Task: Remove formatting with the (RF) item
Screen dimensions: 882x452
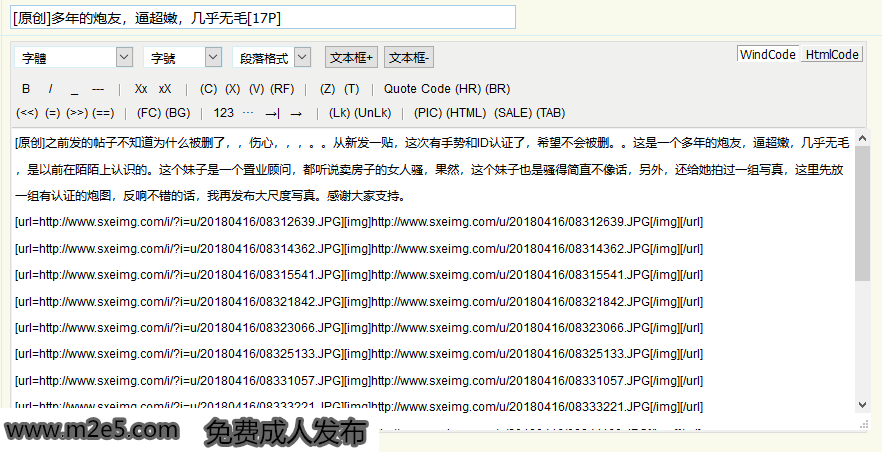Action: coord(282,89)
